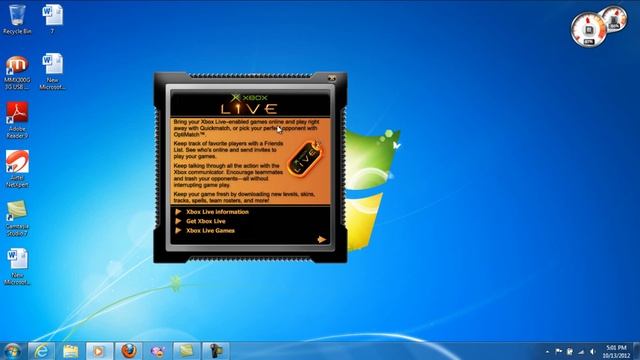
Task: Launch Firefox from the taskbar
Action: pyautogui.click(x=129, y=351)
